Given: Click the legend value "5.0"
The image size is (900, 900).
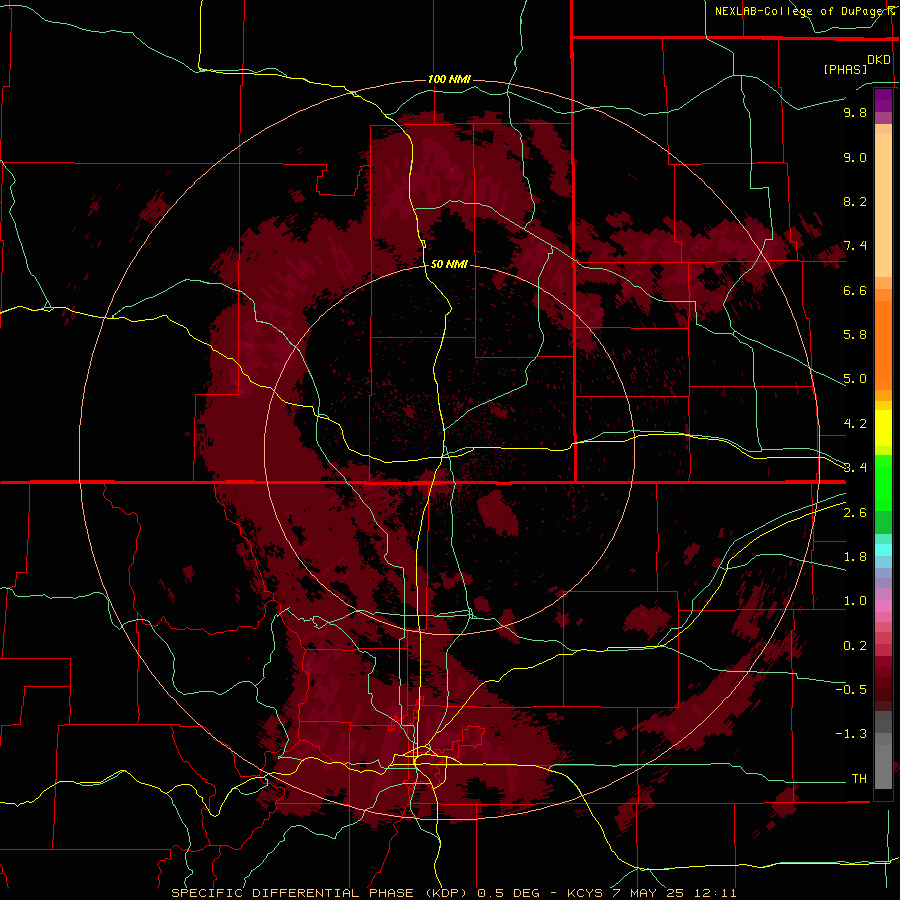Looking at the screenshot, I should (855, 379).
